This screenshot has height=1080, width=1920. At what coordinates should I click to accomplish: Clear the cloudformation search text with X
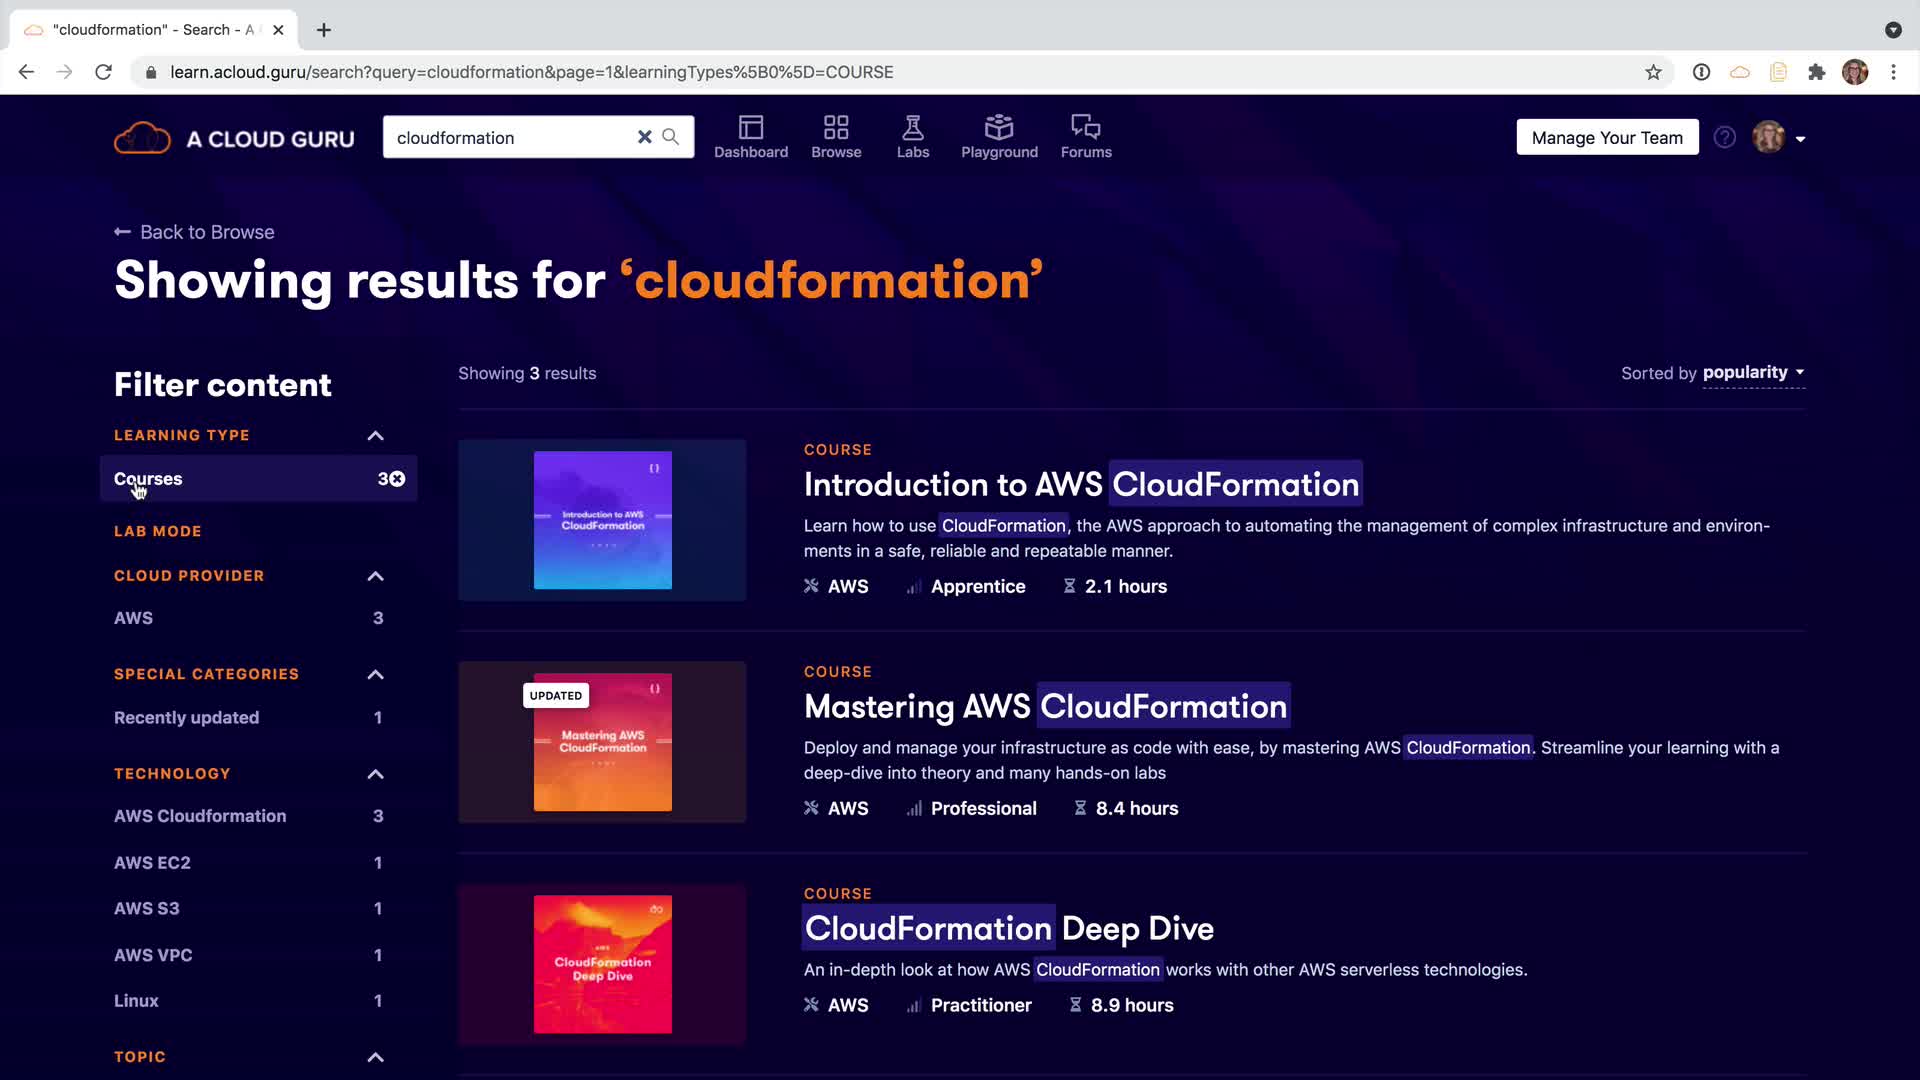point(644,137)
